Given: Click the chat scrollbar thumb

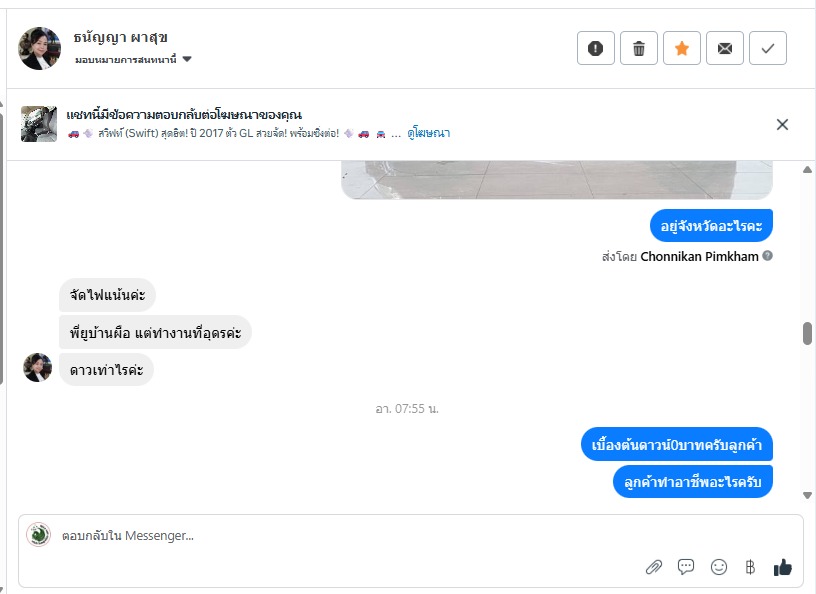Looking at the screenshot, I should pos(807,333).
